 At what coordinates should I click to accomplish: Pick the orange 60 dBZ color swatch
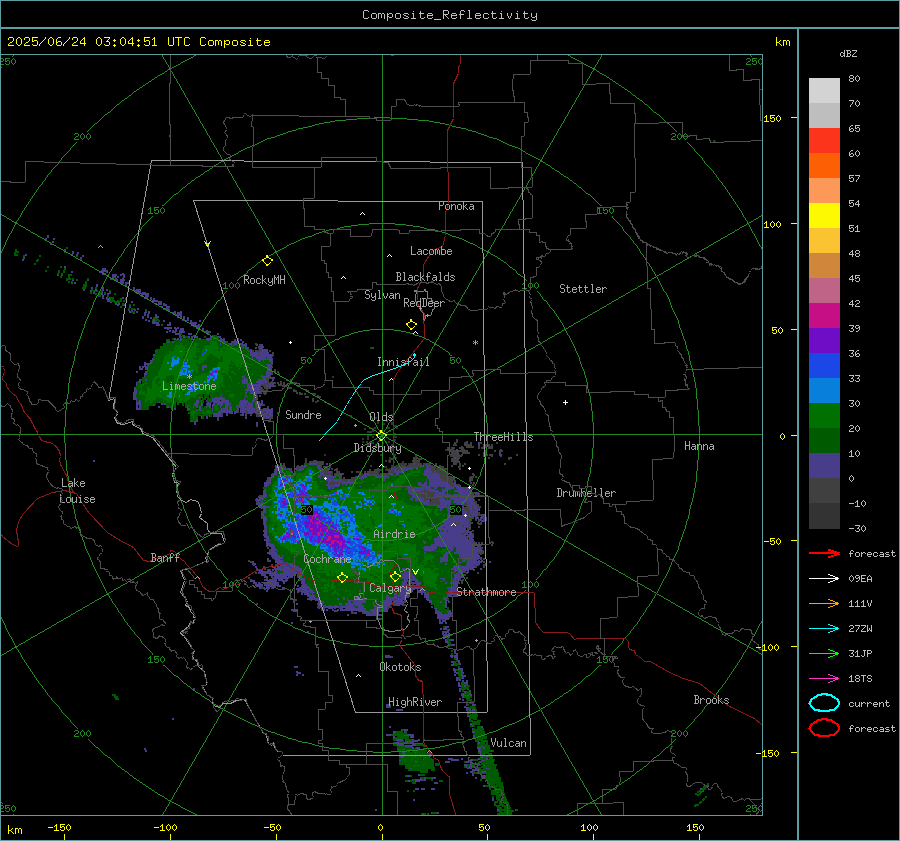824,166
